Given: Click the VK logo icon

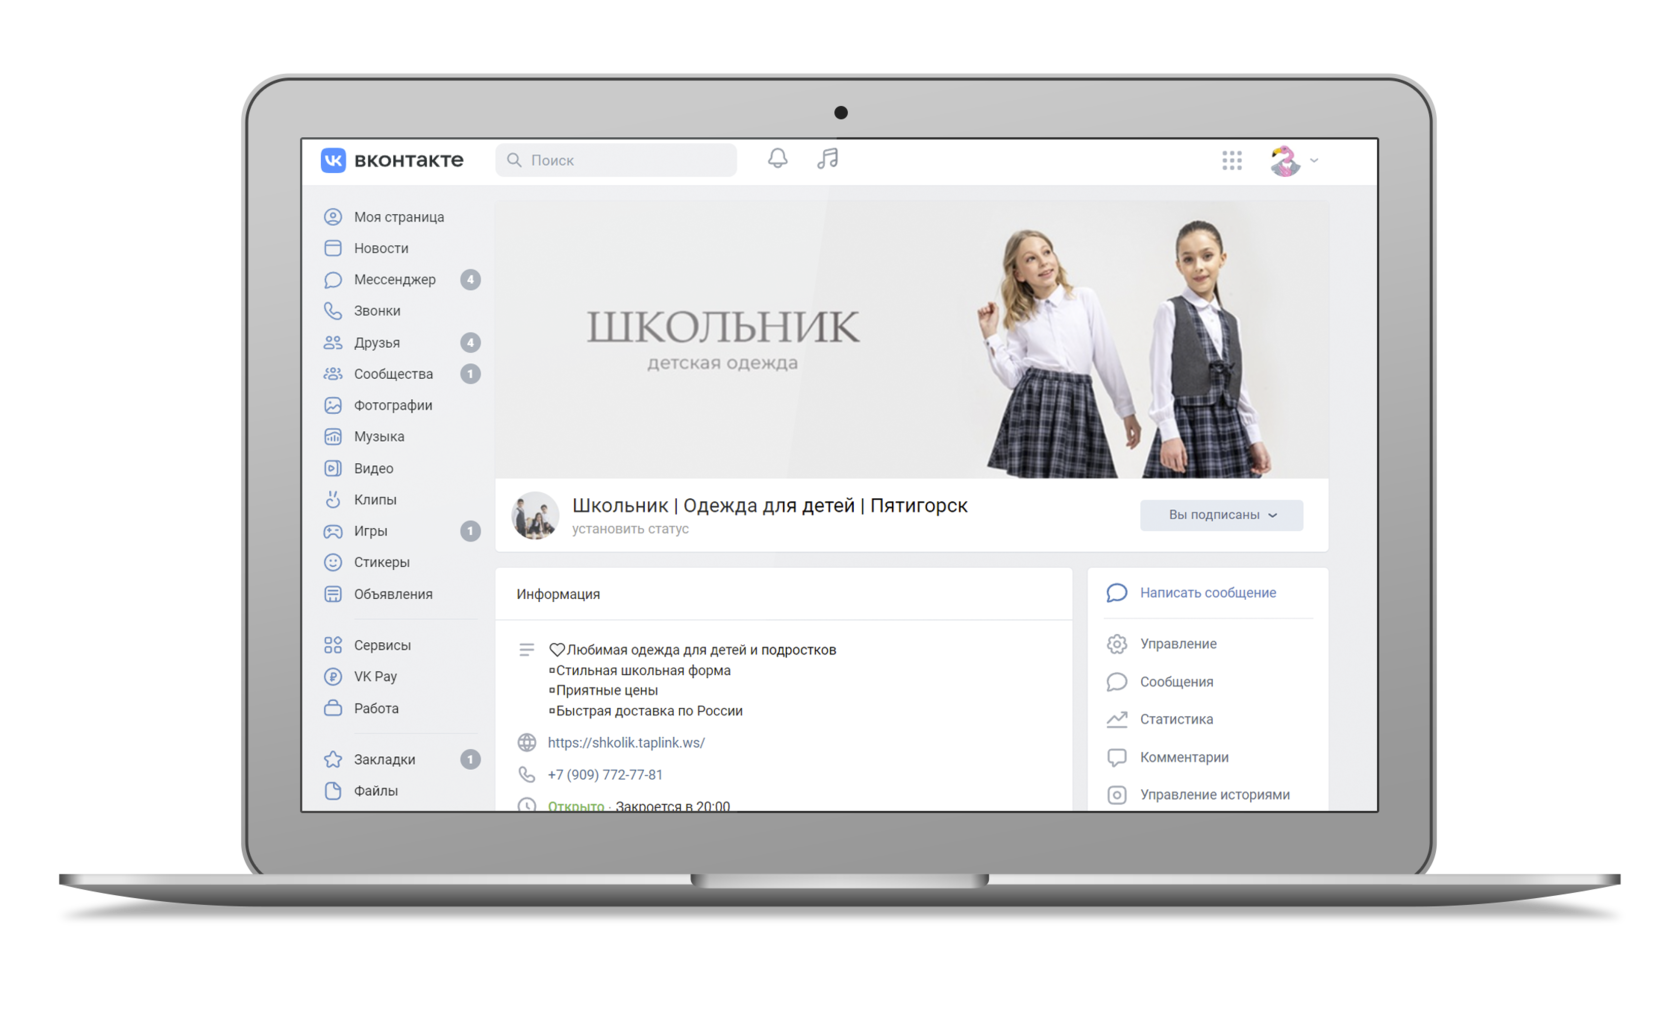Looking at the screenshot, I should click(x=333, y=160).
